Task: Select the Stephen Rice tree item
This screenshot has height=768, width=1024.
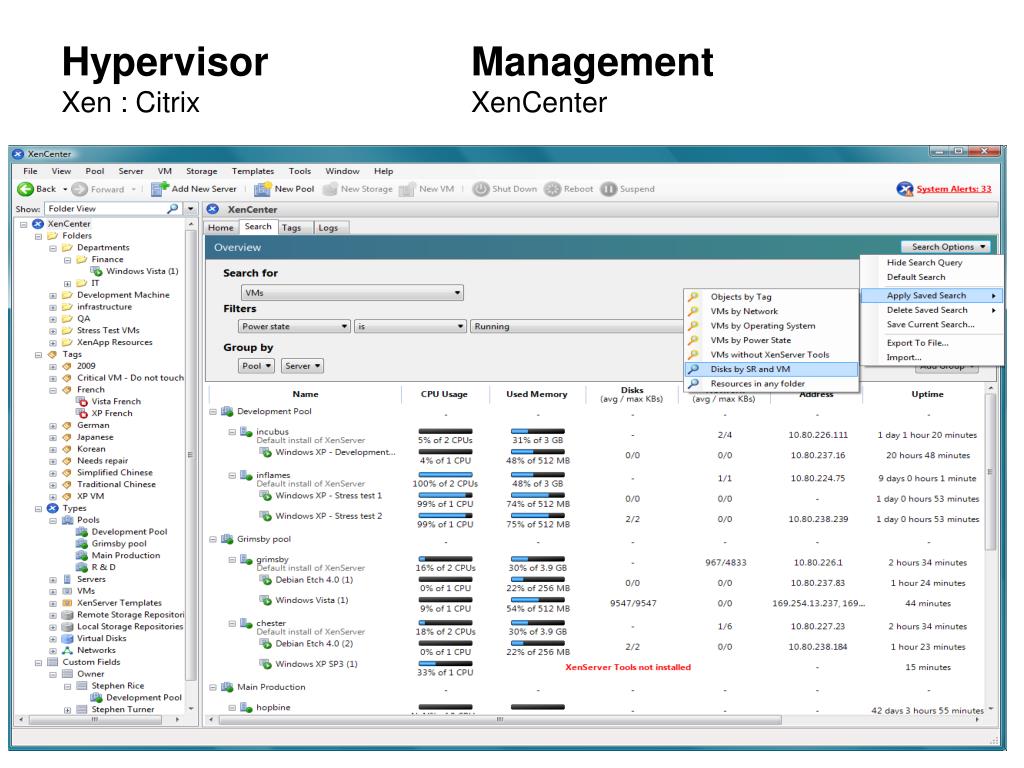Action: point(118,686)
